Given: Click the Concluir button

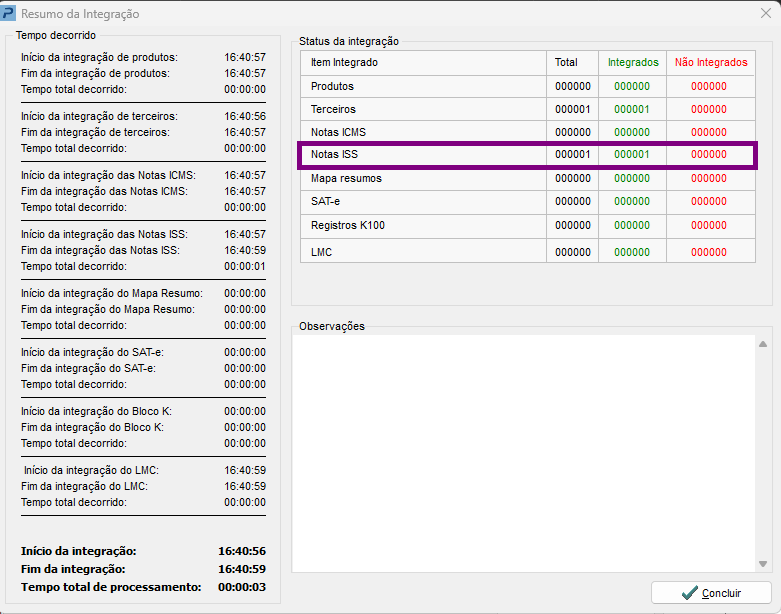Looking at the screenshot, I should tap(711, 593).
